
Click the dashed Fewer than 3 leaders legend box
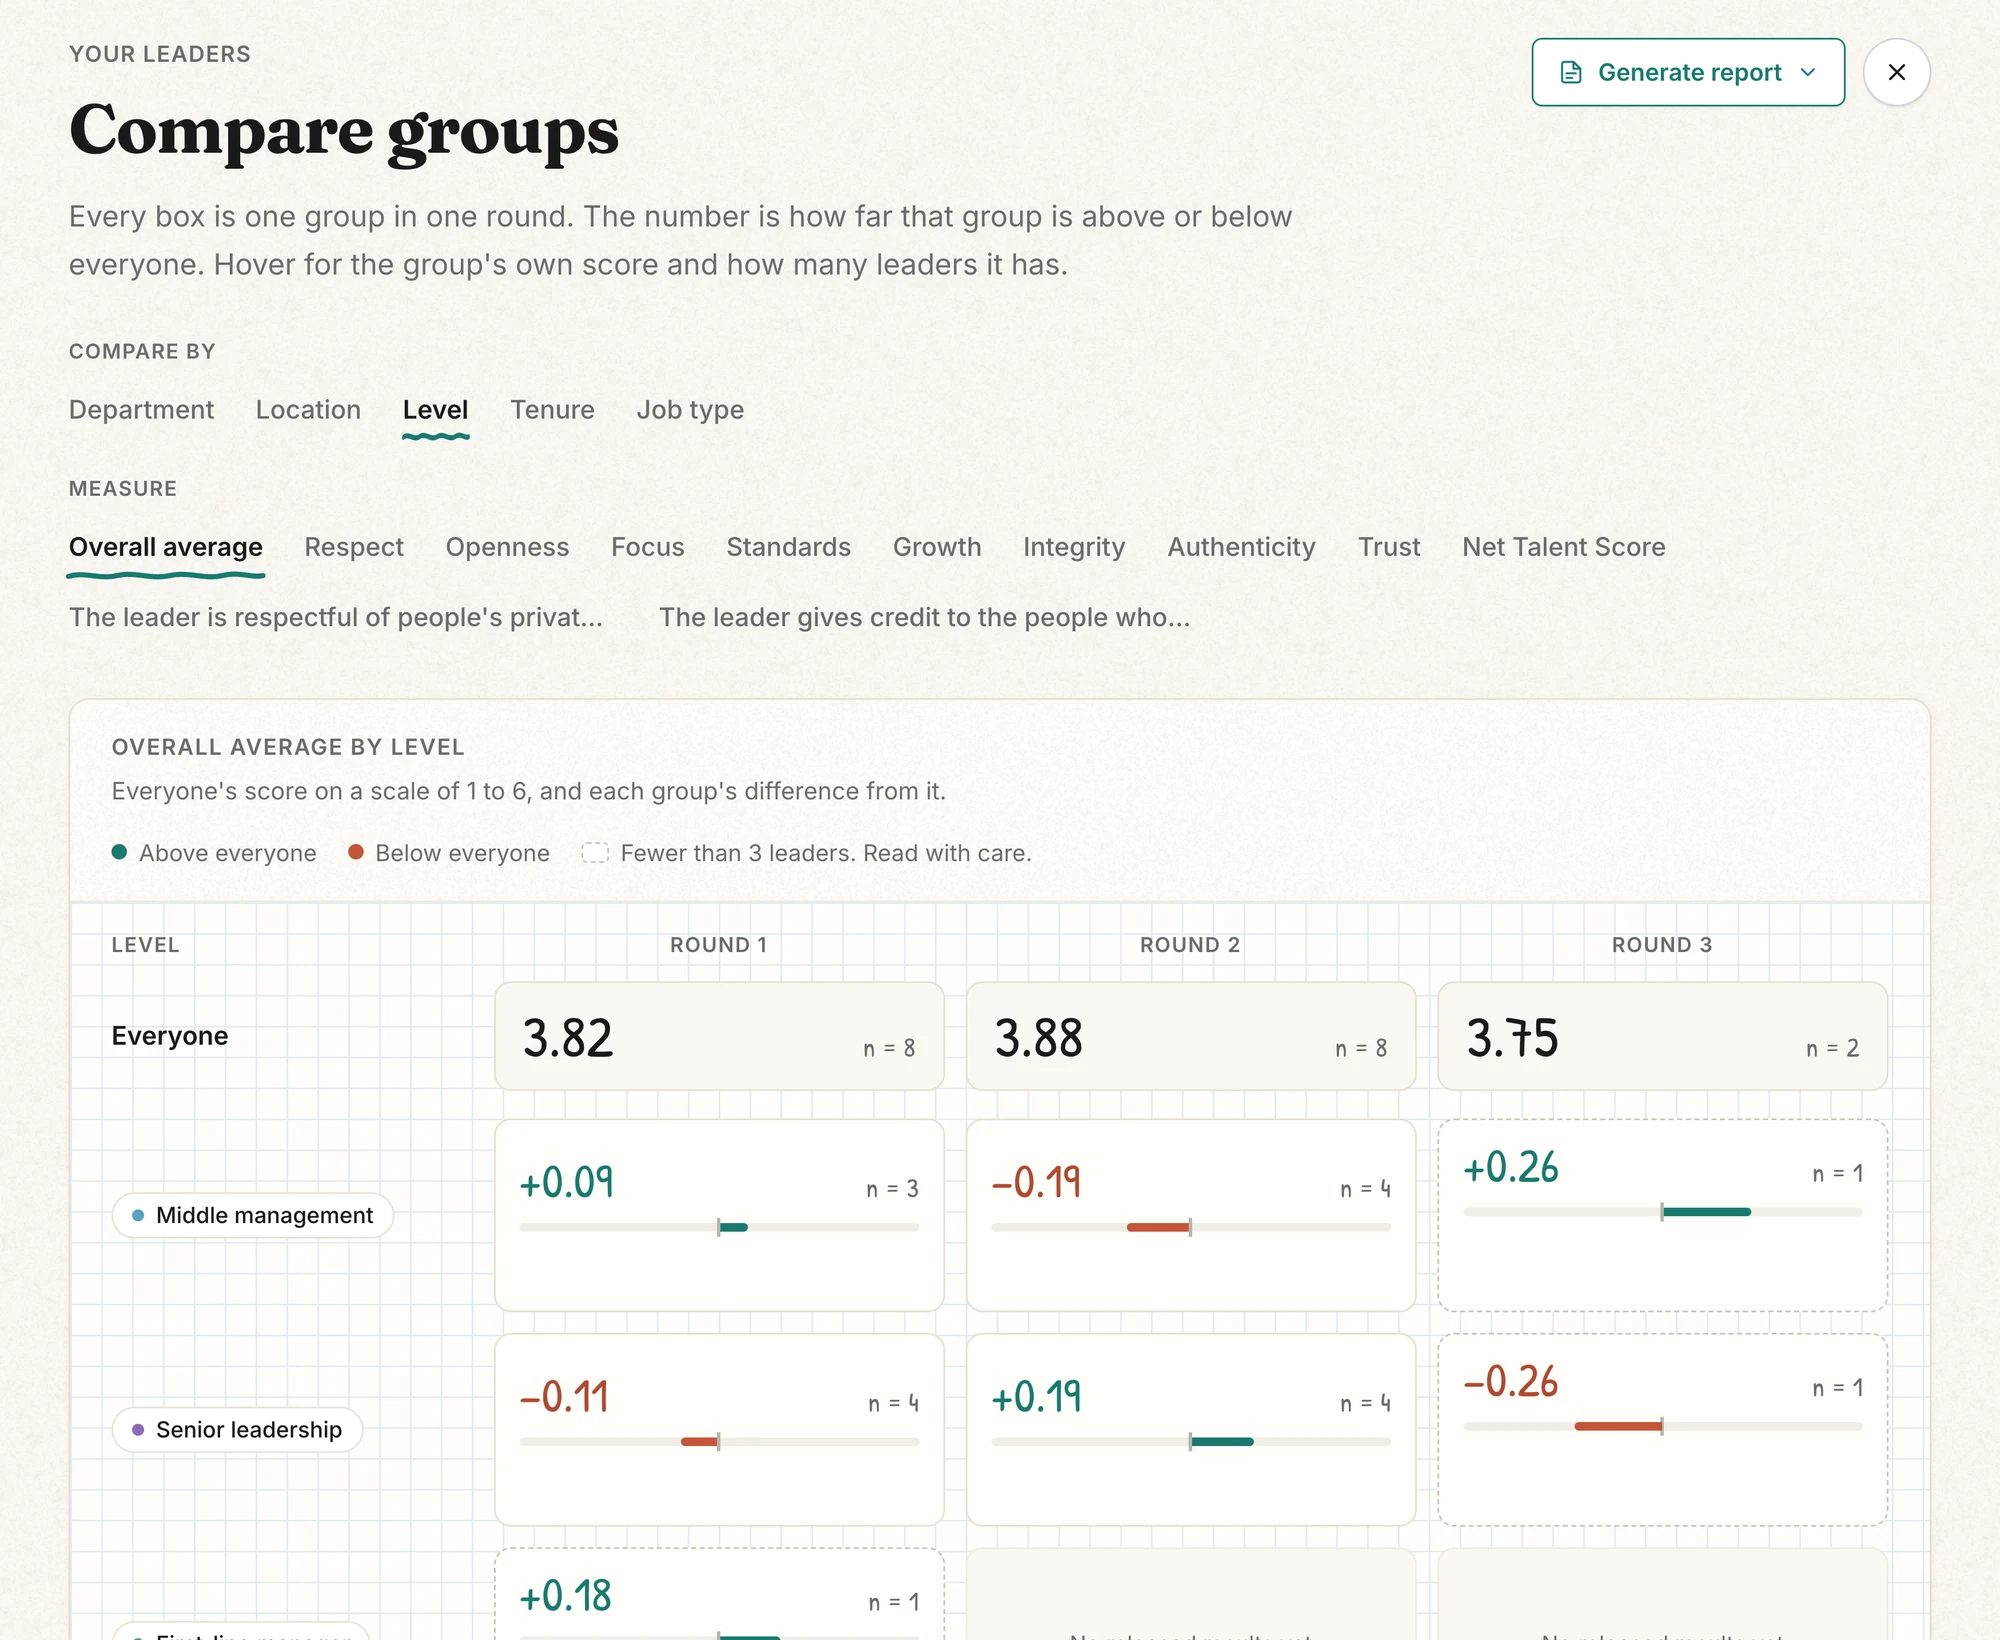595,853
